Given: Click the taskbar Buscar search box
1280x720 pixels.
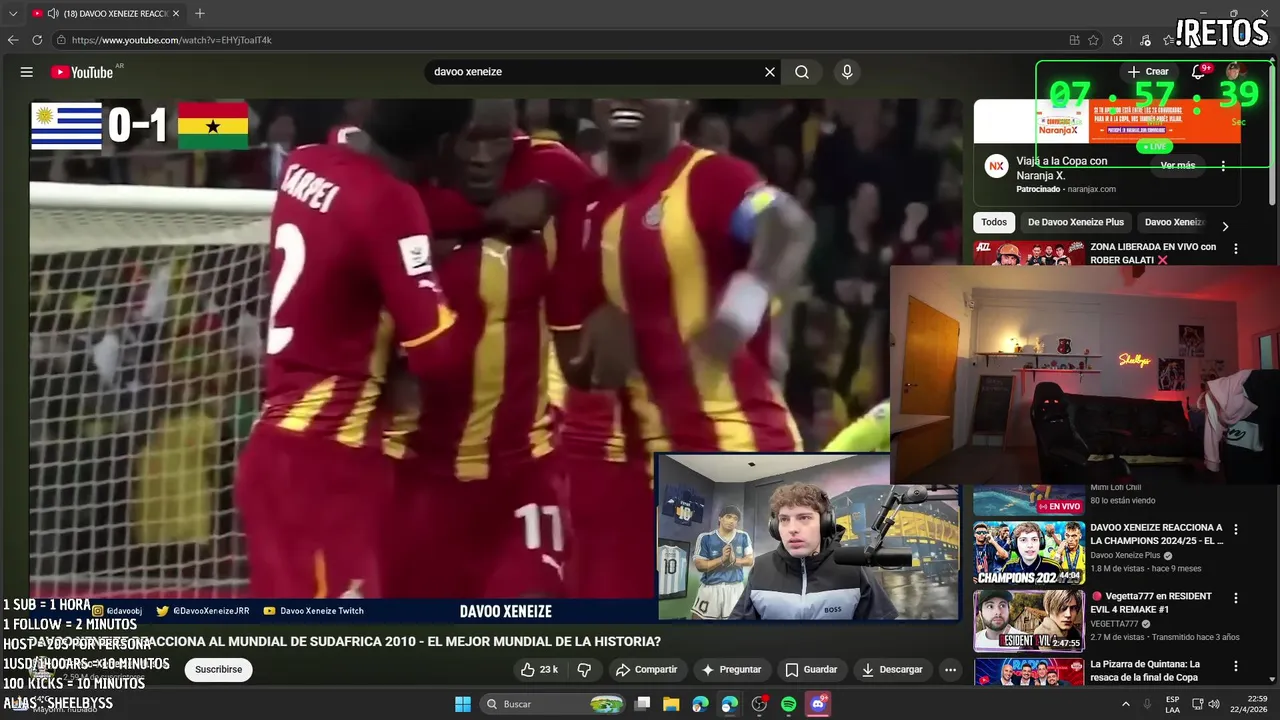Looking at the screenshot, I should pyautogui.click(x=554, y=704).
